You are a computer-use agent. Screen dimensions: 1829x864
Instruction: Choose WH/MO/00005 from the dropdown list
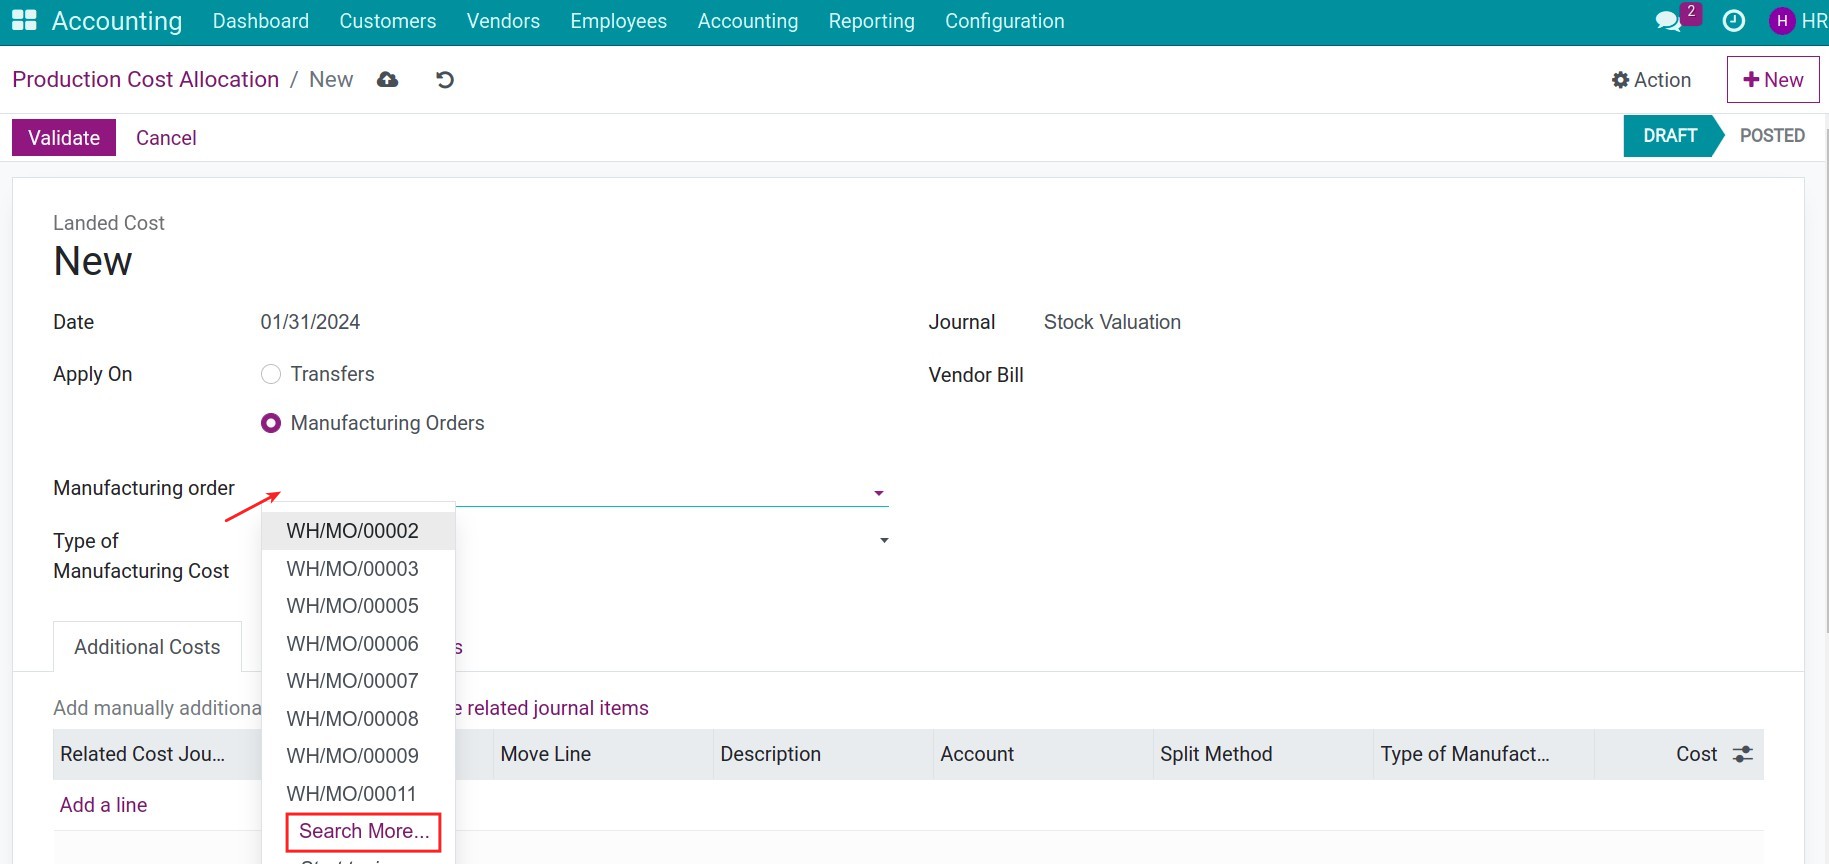tap(352, 606)
